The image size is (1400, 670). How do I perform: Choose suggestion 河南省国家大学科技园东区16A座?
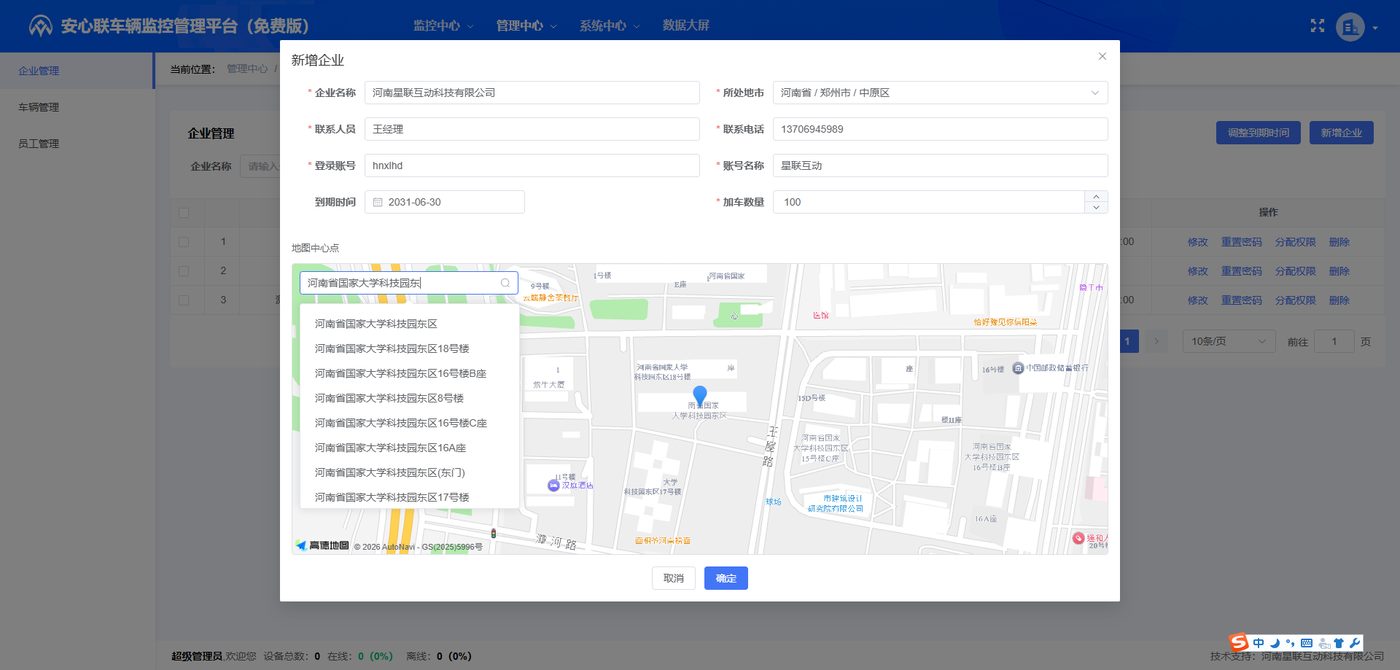[x=410, y=448]
